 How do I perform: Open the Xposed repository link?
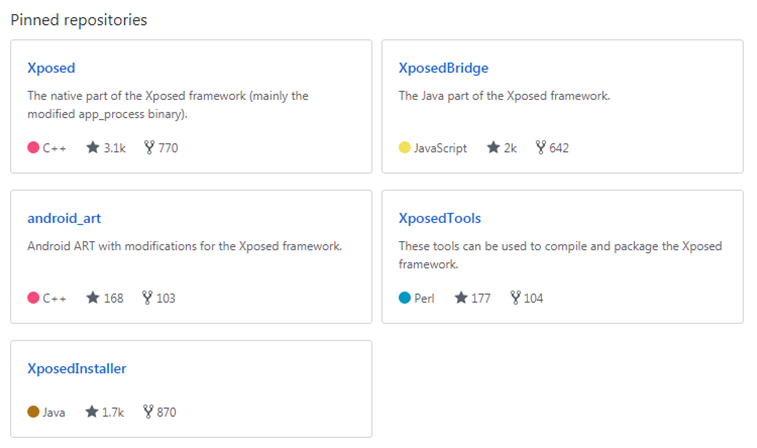(51, 68)
